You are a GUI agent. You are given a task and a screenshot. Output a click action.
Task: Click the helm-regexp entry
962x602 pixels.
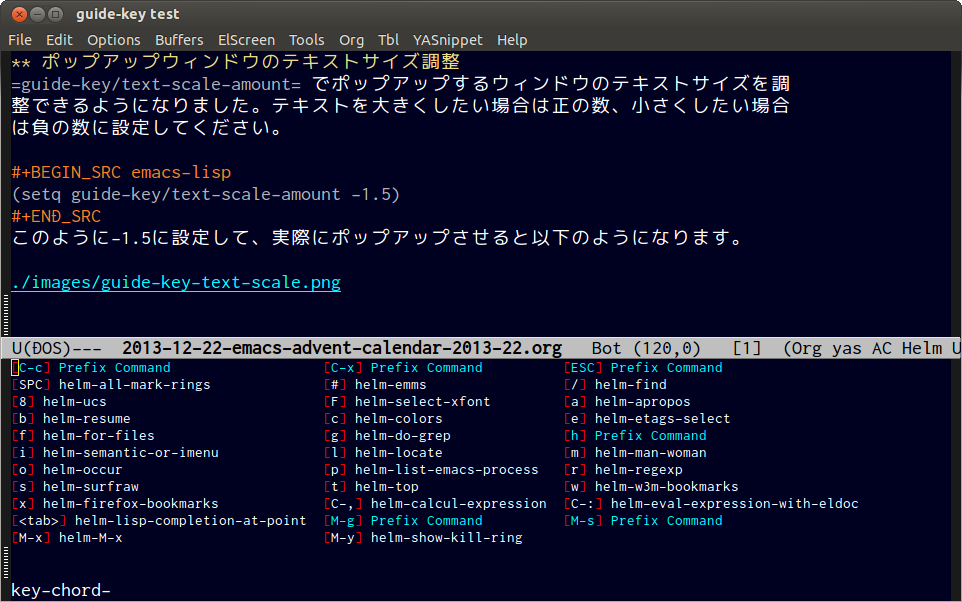coord(623,470)
